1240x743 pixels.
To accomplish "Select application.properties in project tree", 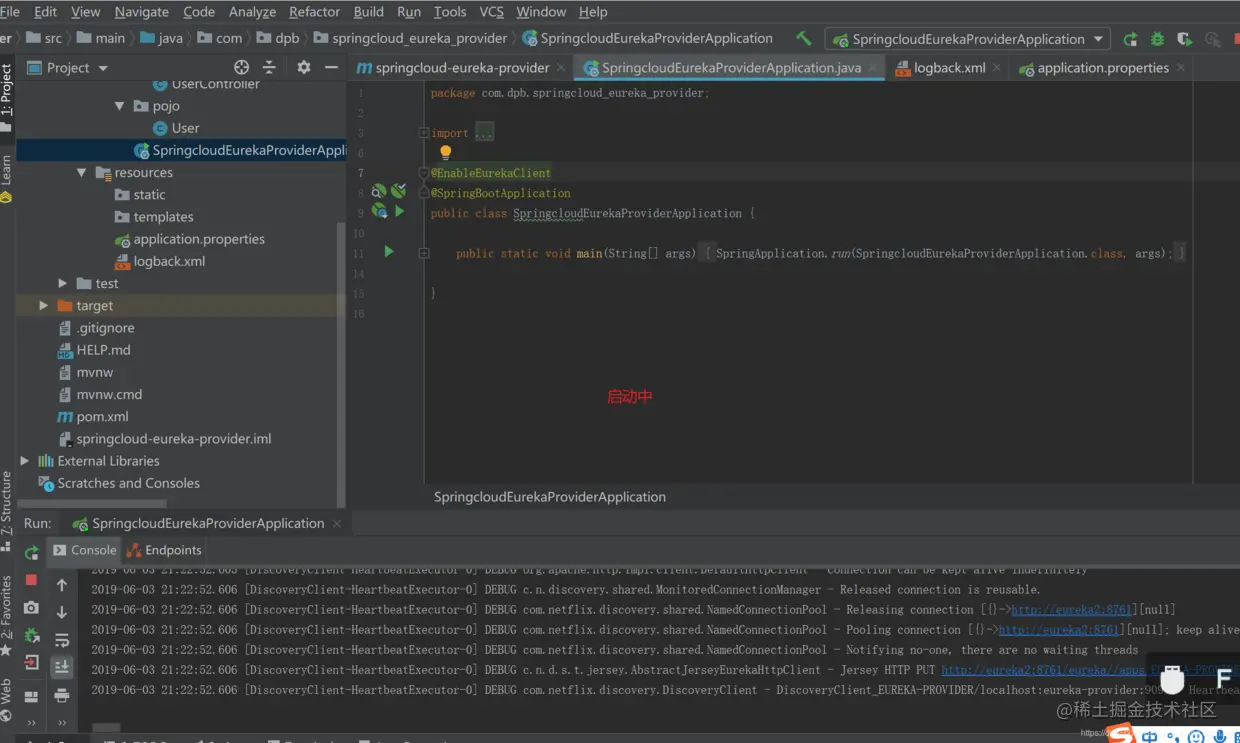I will click(199, 239).
